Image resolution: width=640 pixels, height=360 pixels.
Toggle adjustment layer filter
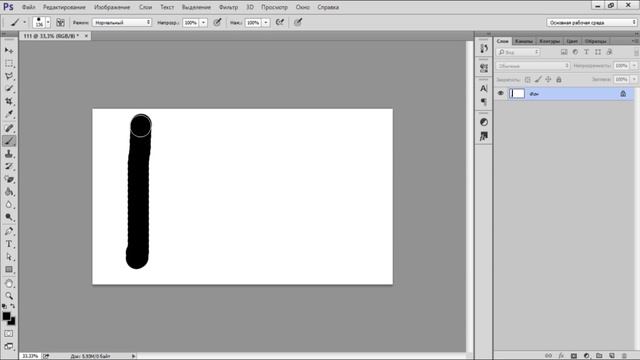point(575,52)
